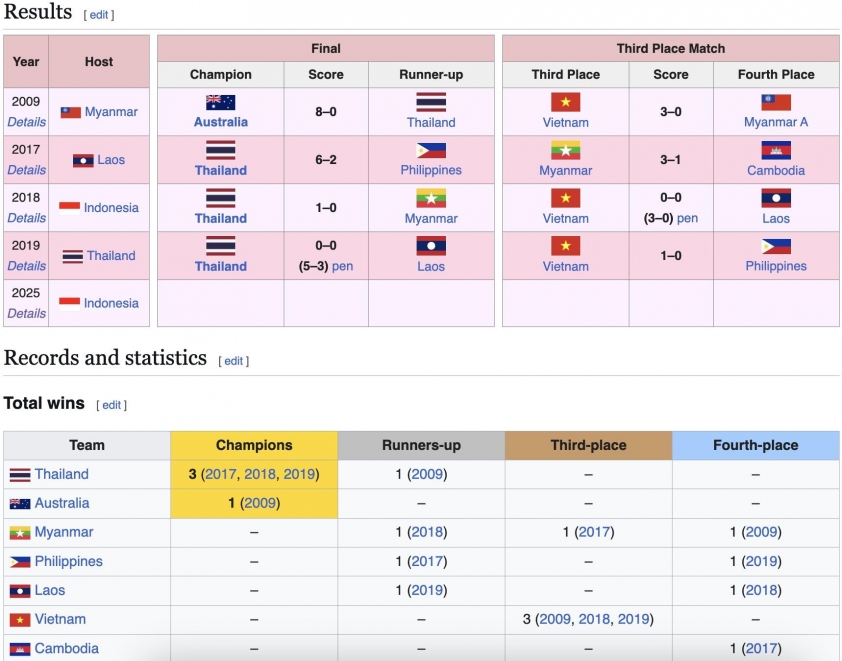
Task: Open Details link for the 2017 tournament
Action: pos(26,170)
